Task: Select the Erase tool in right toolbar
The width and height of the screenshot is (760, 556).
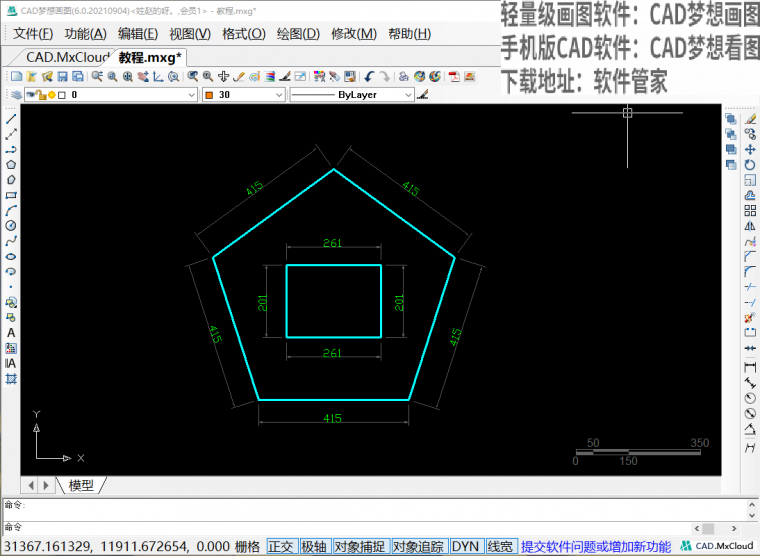Action: point(750,119)
